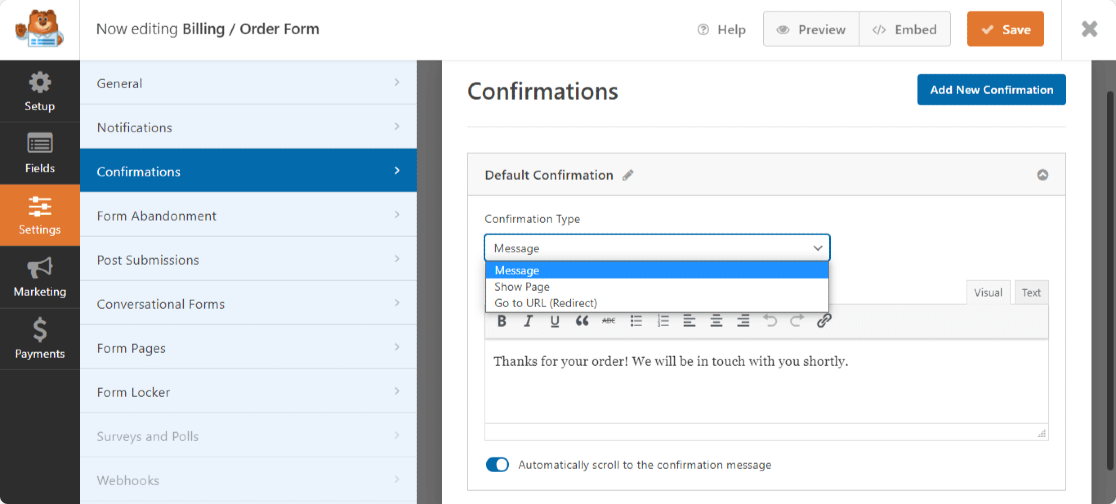Insert a numbered list
Image resolution: width=1116 pixels, height=504 pixels.
[663, 321]
